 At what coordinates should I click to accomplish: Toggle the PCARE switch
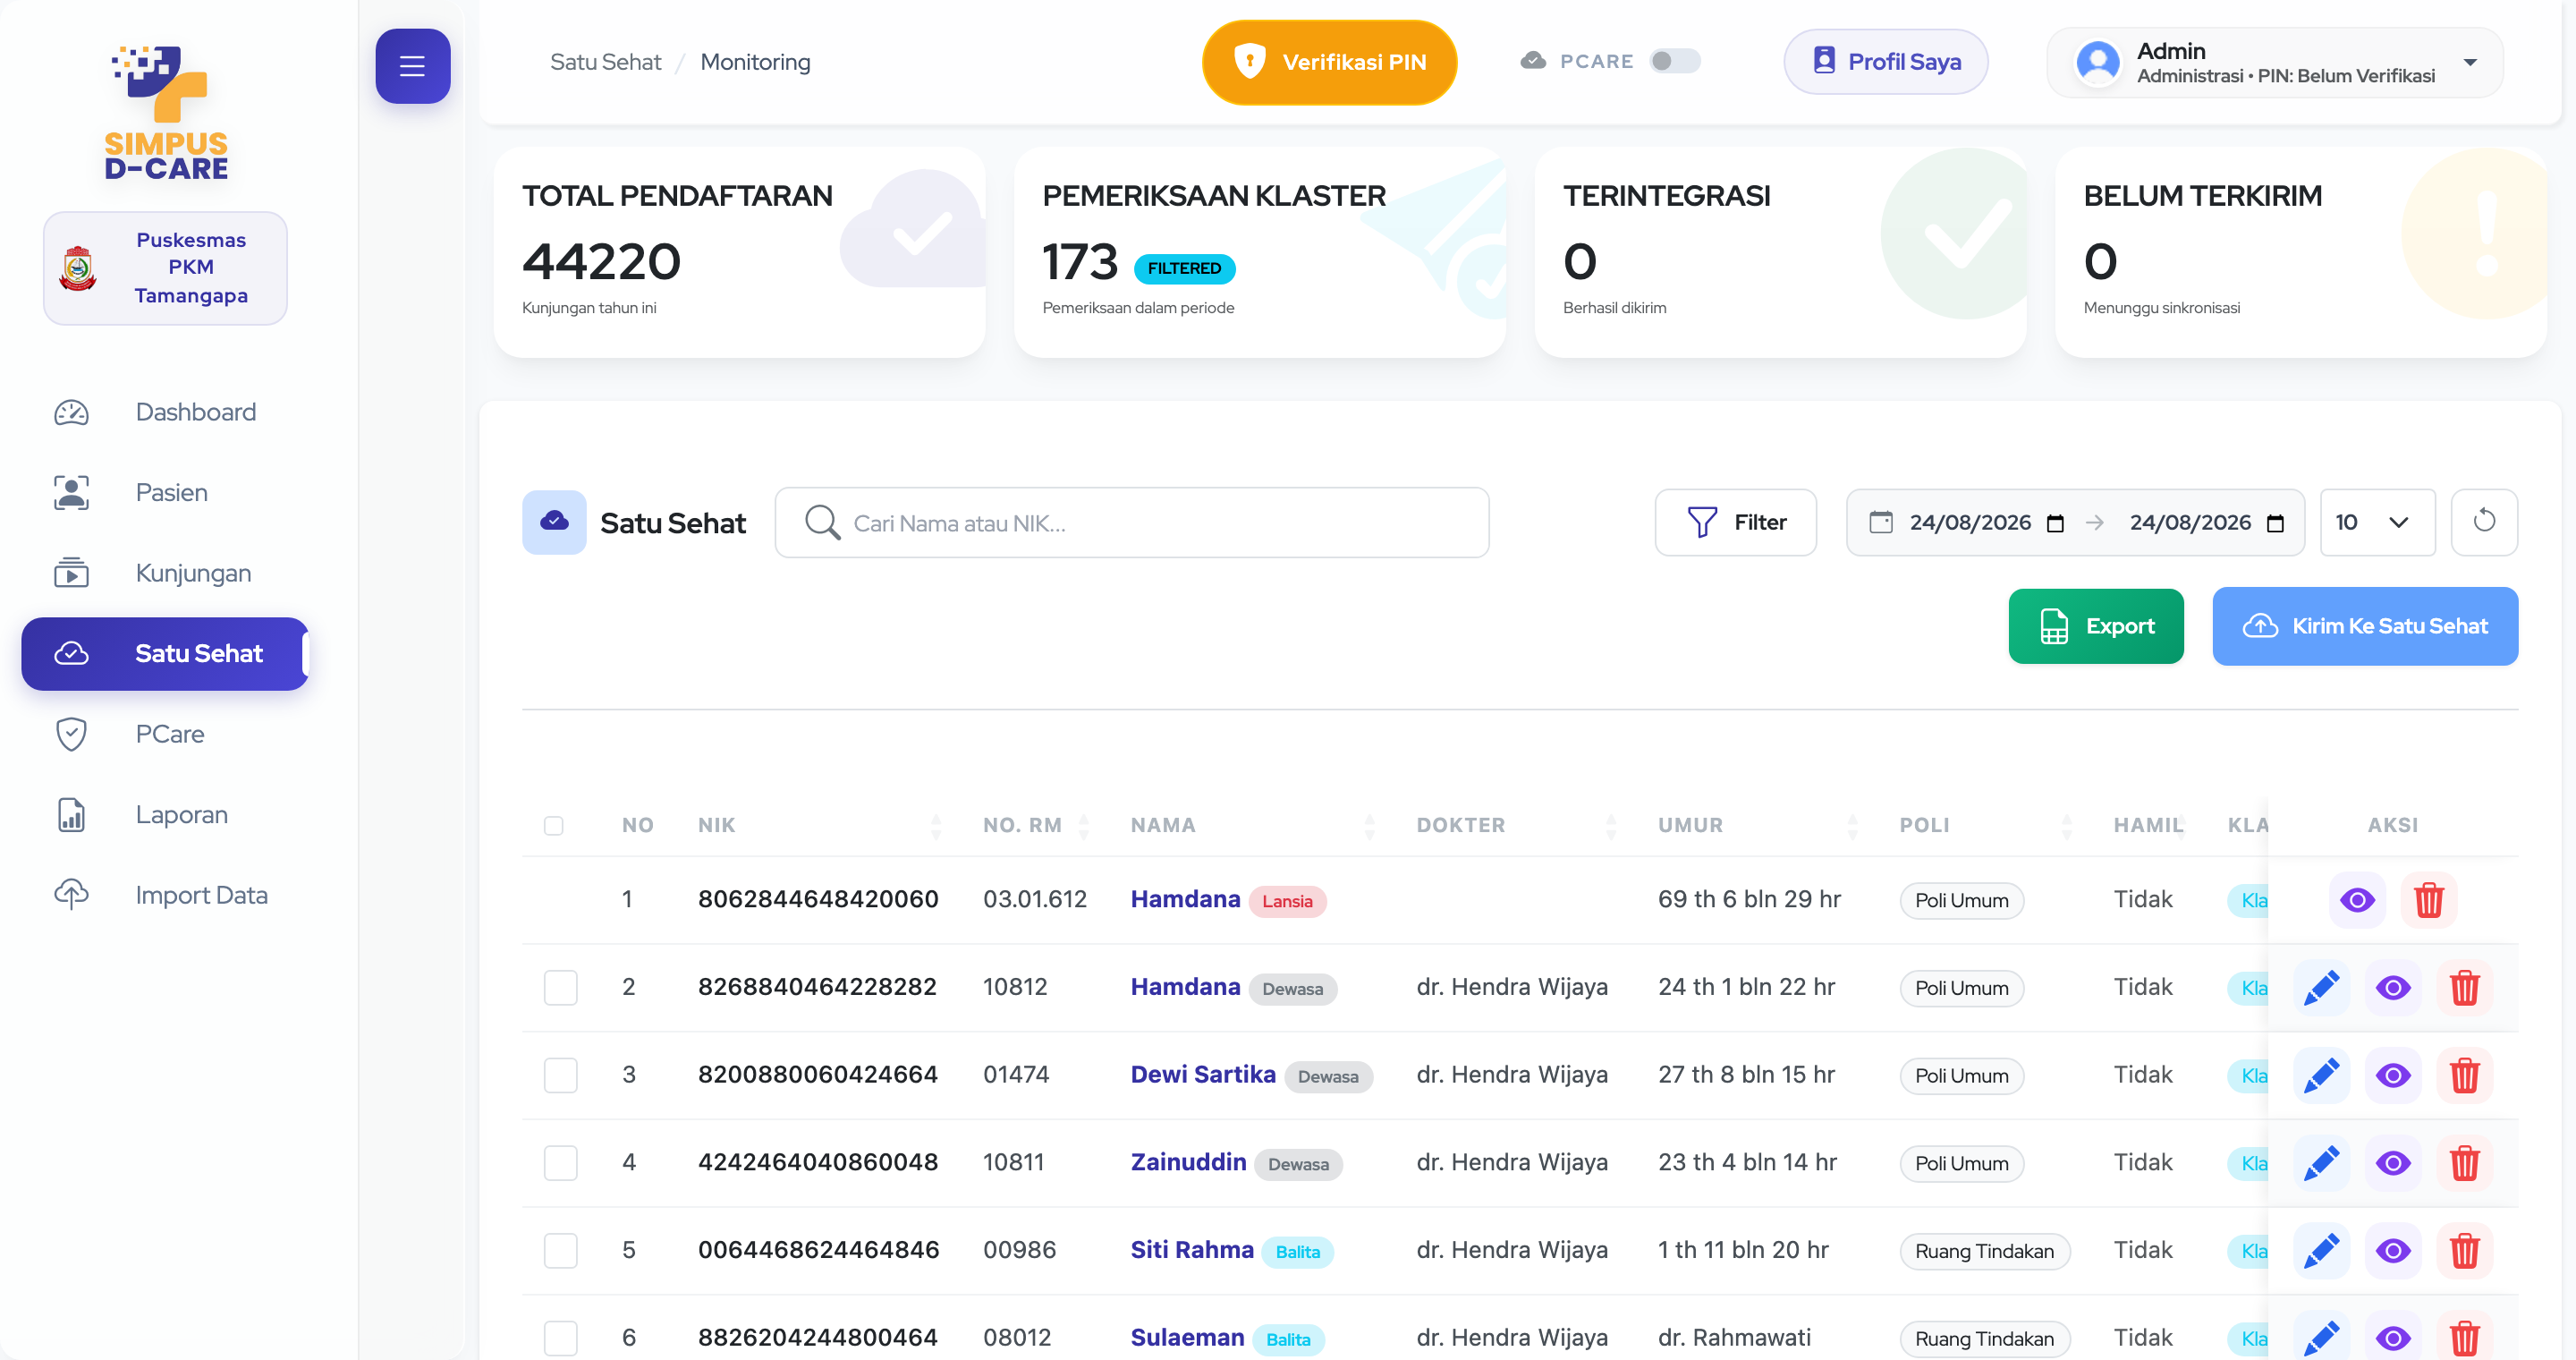click(1675, 61)
